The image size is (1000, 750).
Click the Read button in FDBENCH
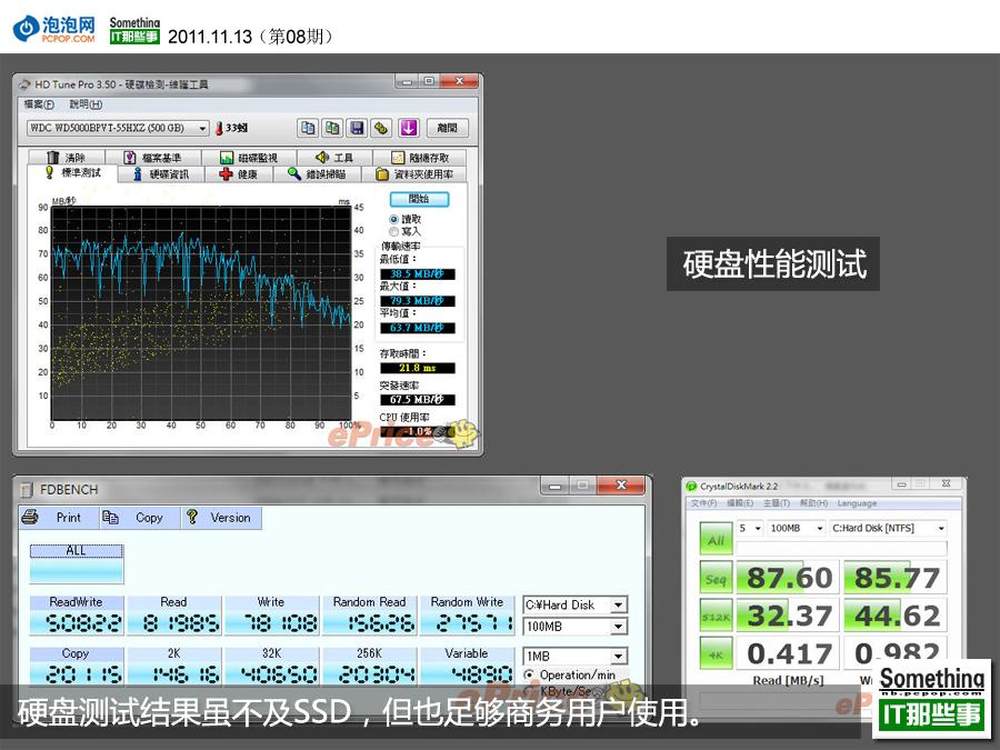click(x=173, y=615)
